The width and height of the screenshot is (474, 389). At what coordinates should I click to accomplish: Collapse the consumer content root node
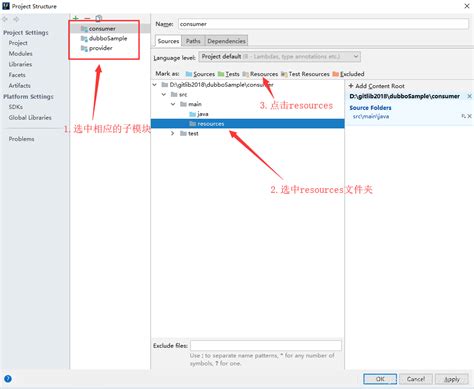click(x=155, y=85)
